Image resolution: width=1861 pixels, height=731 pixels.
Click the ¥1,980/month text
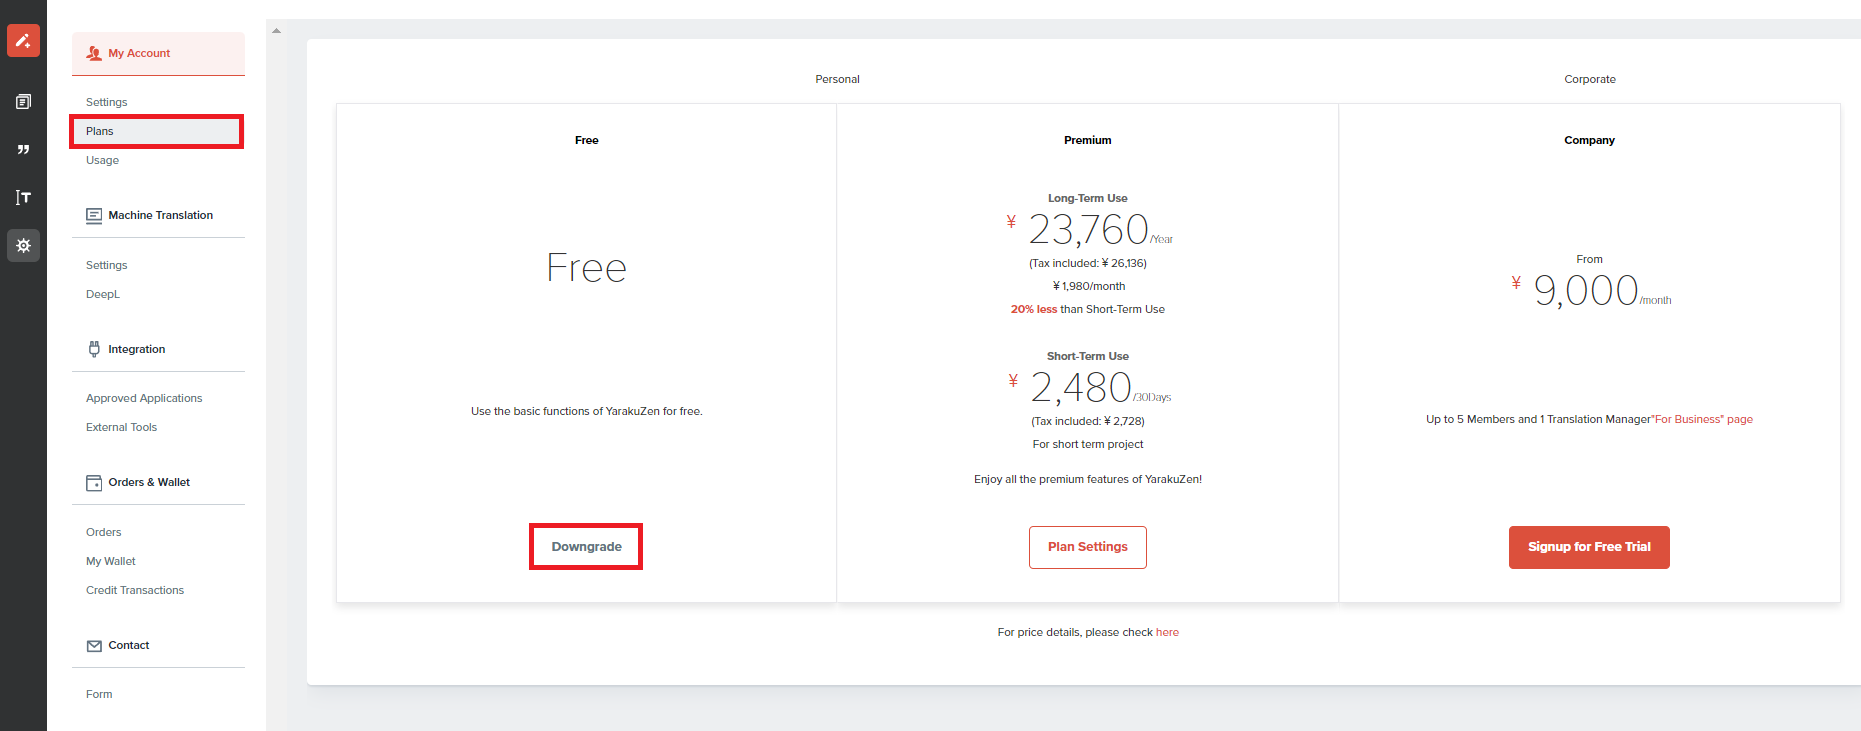(x=1089, y=286)
